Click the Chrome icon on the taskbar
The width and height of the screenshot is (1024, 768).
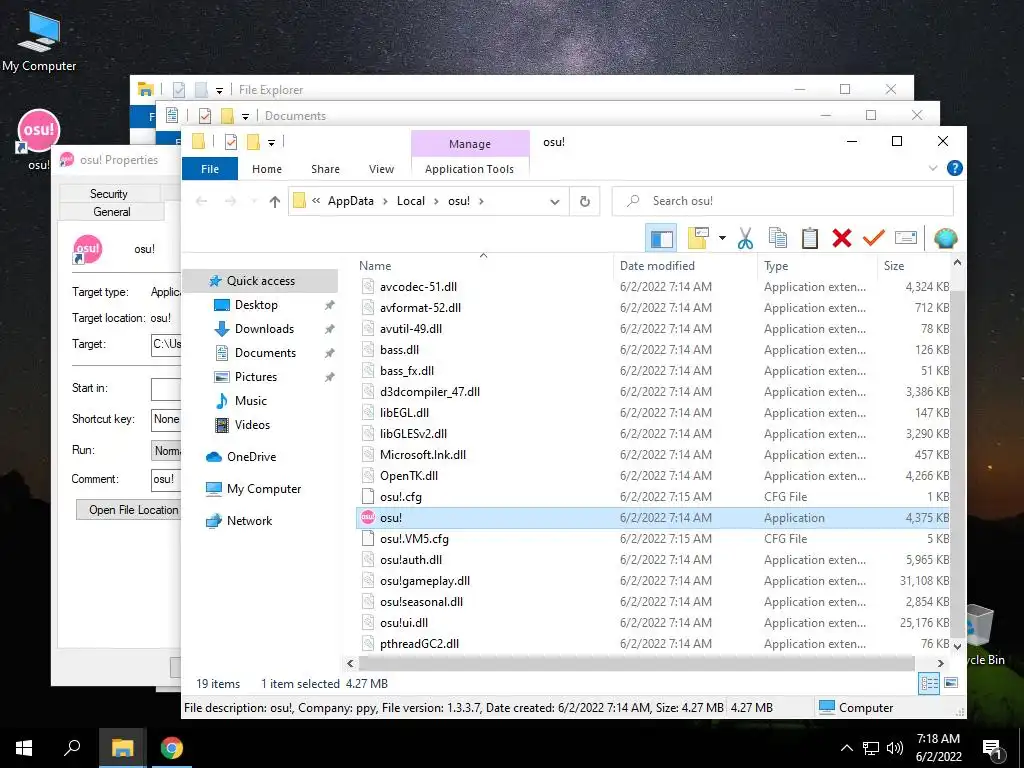(x=171, y=748)
